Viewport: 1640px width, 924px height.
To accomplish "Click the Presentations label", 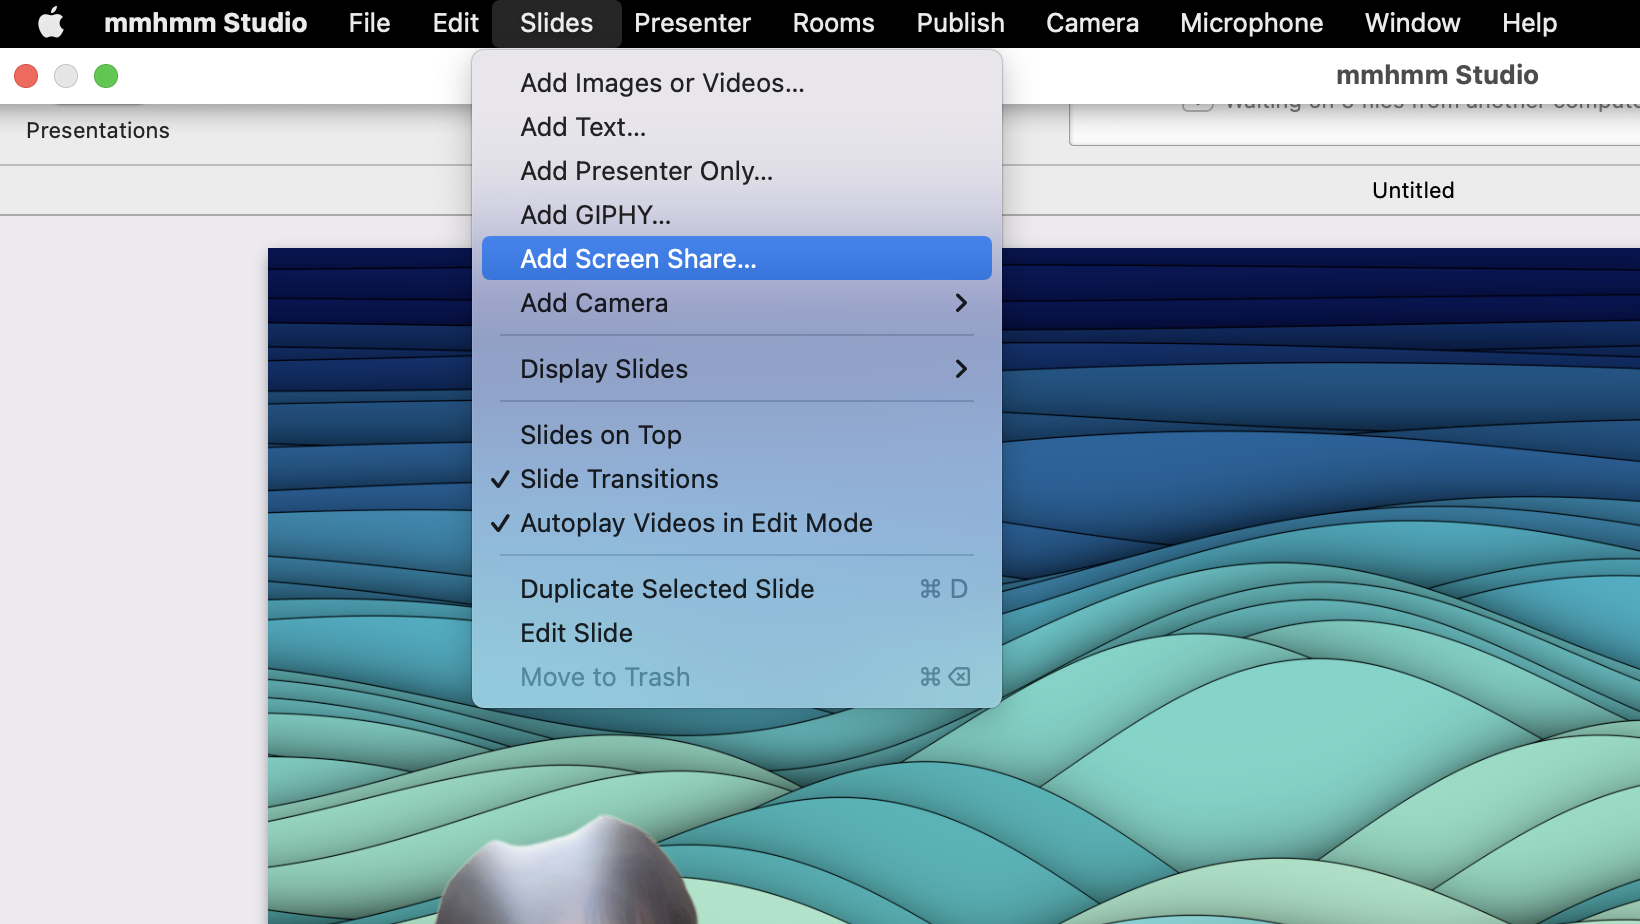I will pos(98,130).
